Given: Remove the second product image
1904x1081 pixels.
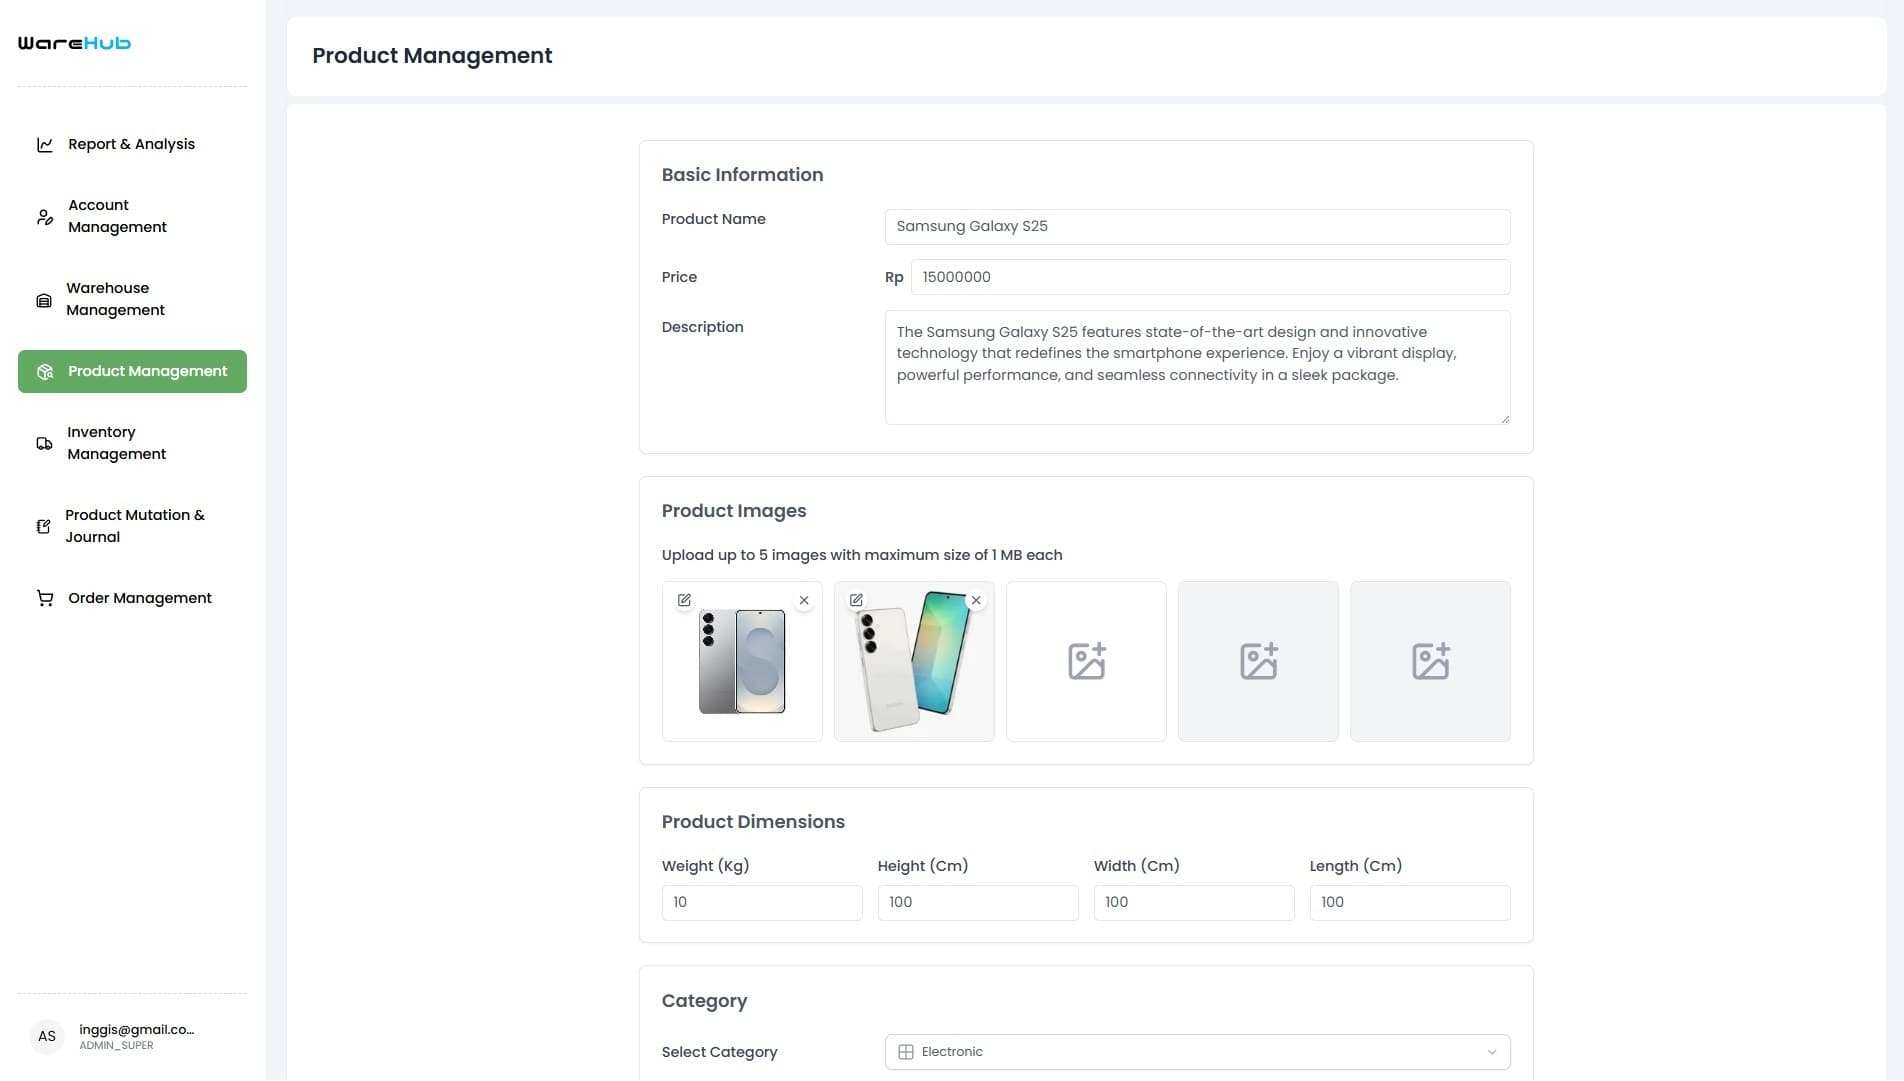Looking at the screenshot, I should click(975, 600).
